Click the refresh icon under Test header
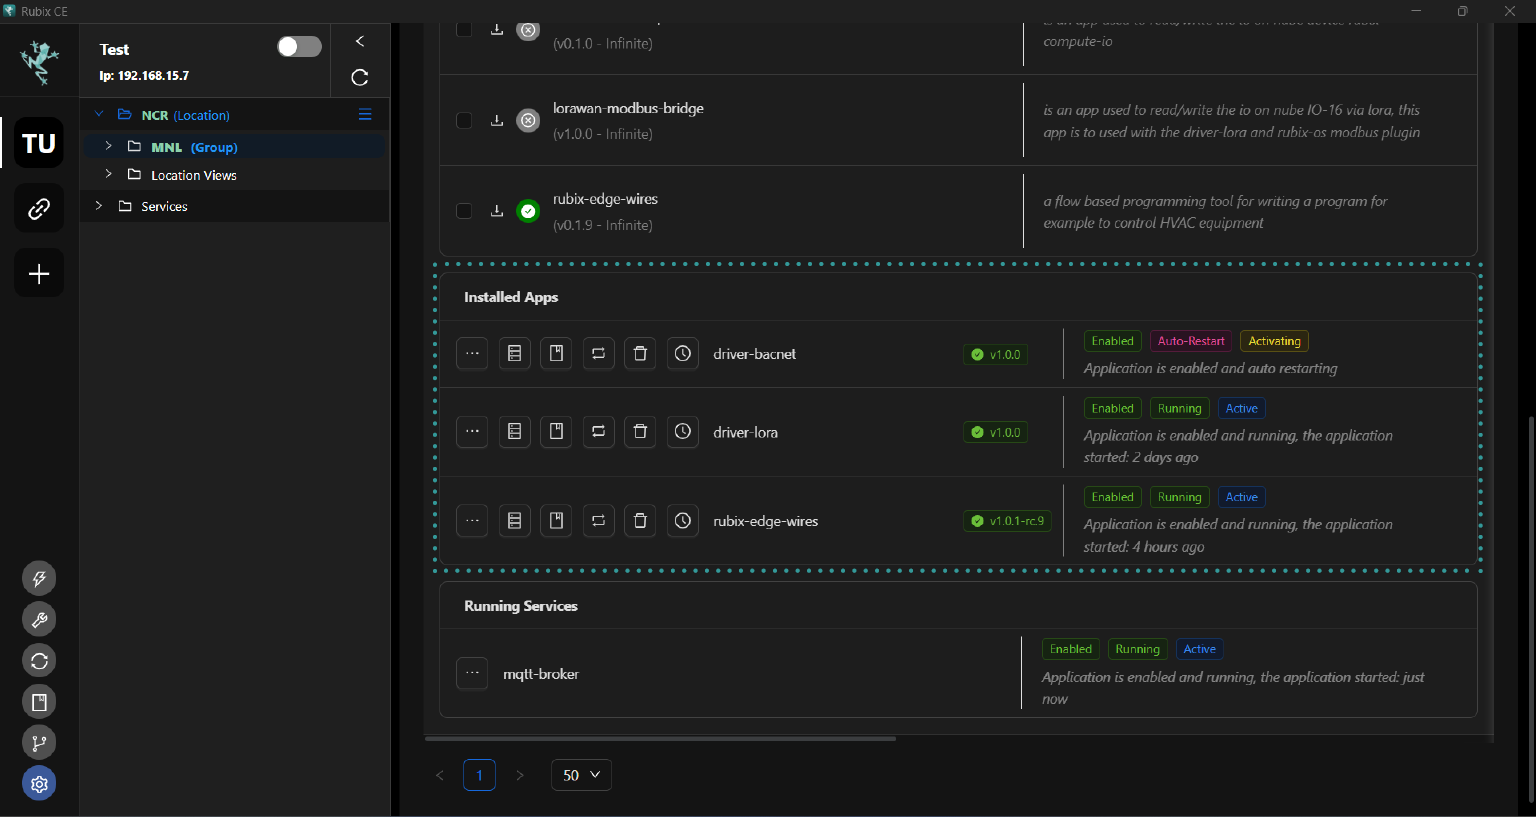This screenshot has height=817, width=1536. point(360,77)
